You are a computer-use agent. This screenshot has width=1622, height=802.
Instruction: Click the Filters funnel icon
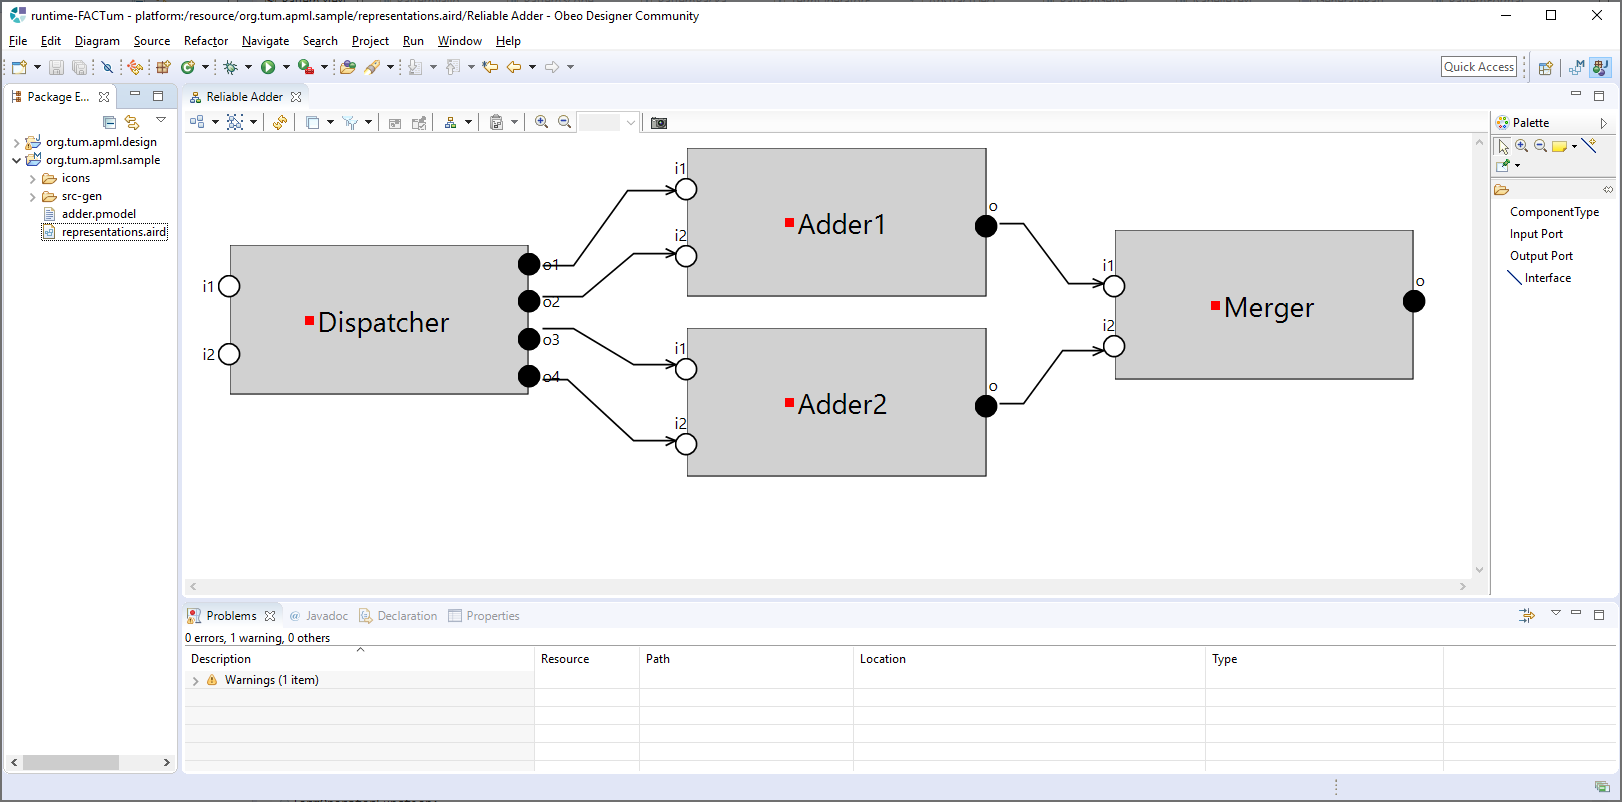(350, 122)
